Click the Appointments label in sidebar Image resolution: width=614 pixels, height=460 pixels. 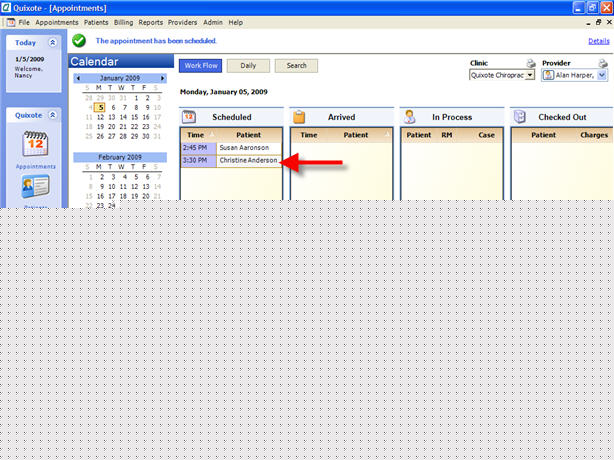[35, 166]
